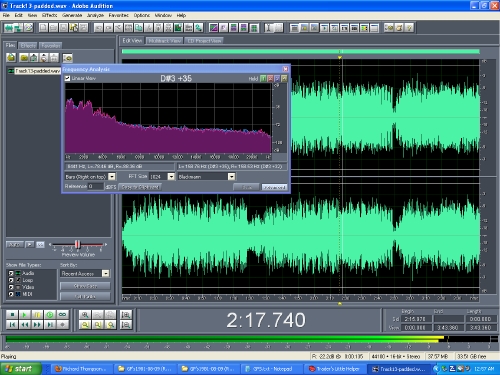
Task: Switch to Effects tab in left panel
Action: [x=28, y=46]
